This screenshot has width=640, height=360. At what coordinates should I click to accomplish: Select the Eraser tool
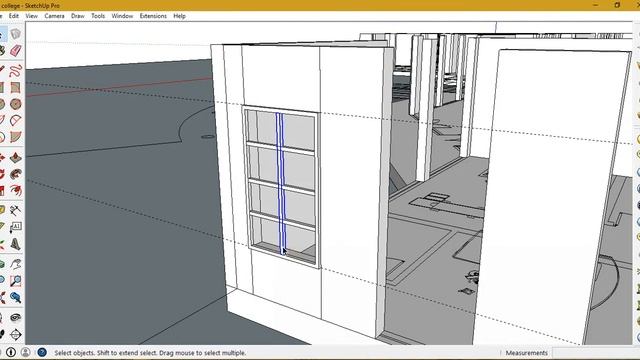[16, 51]
